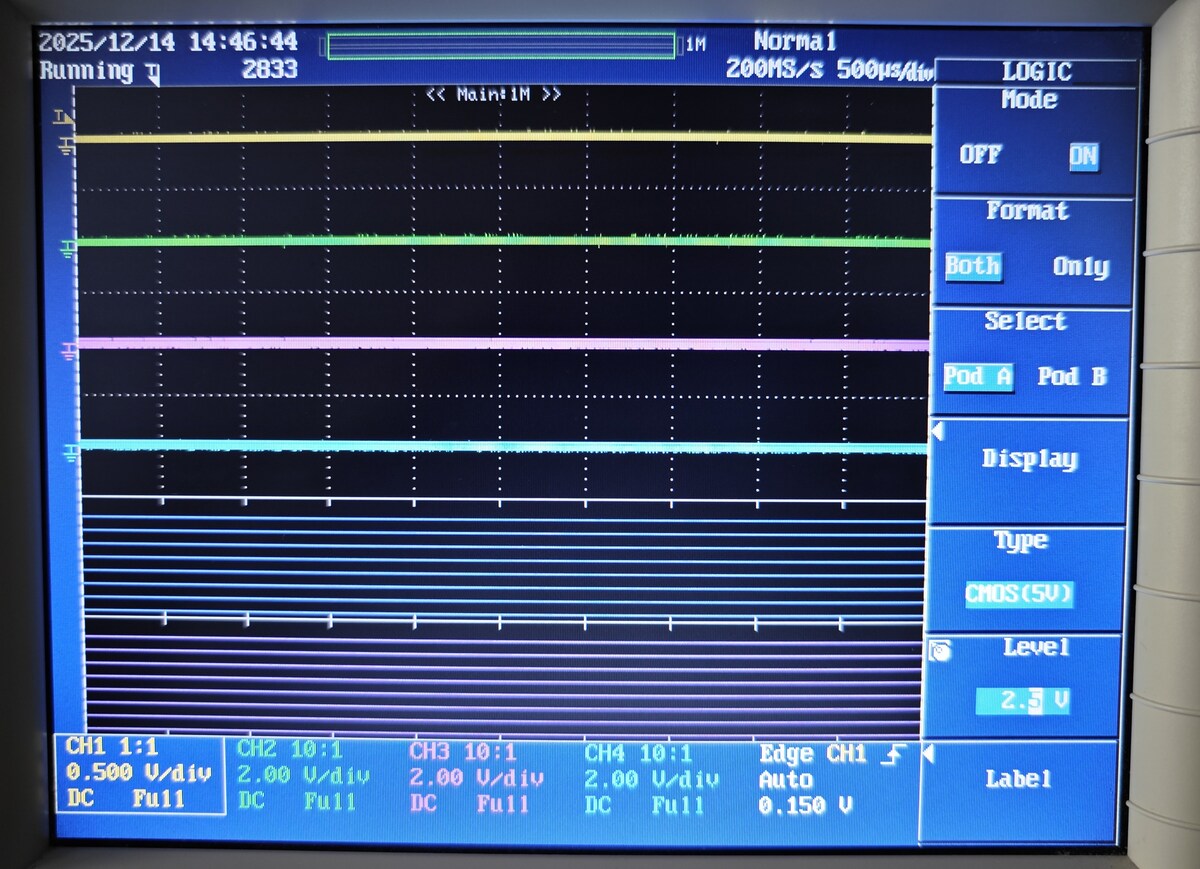Click CH3 2.00 V/div scale value

point(476,778)
